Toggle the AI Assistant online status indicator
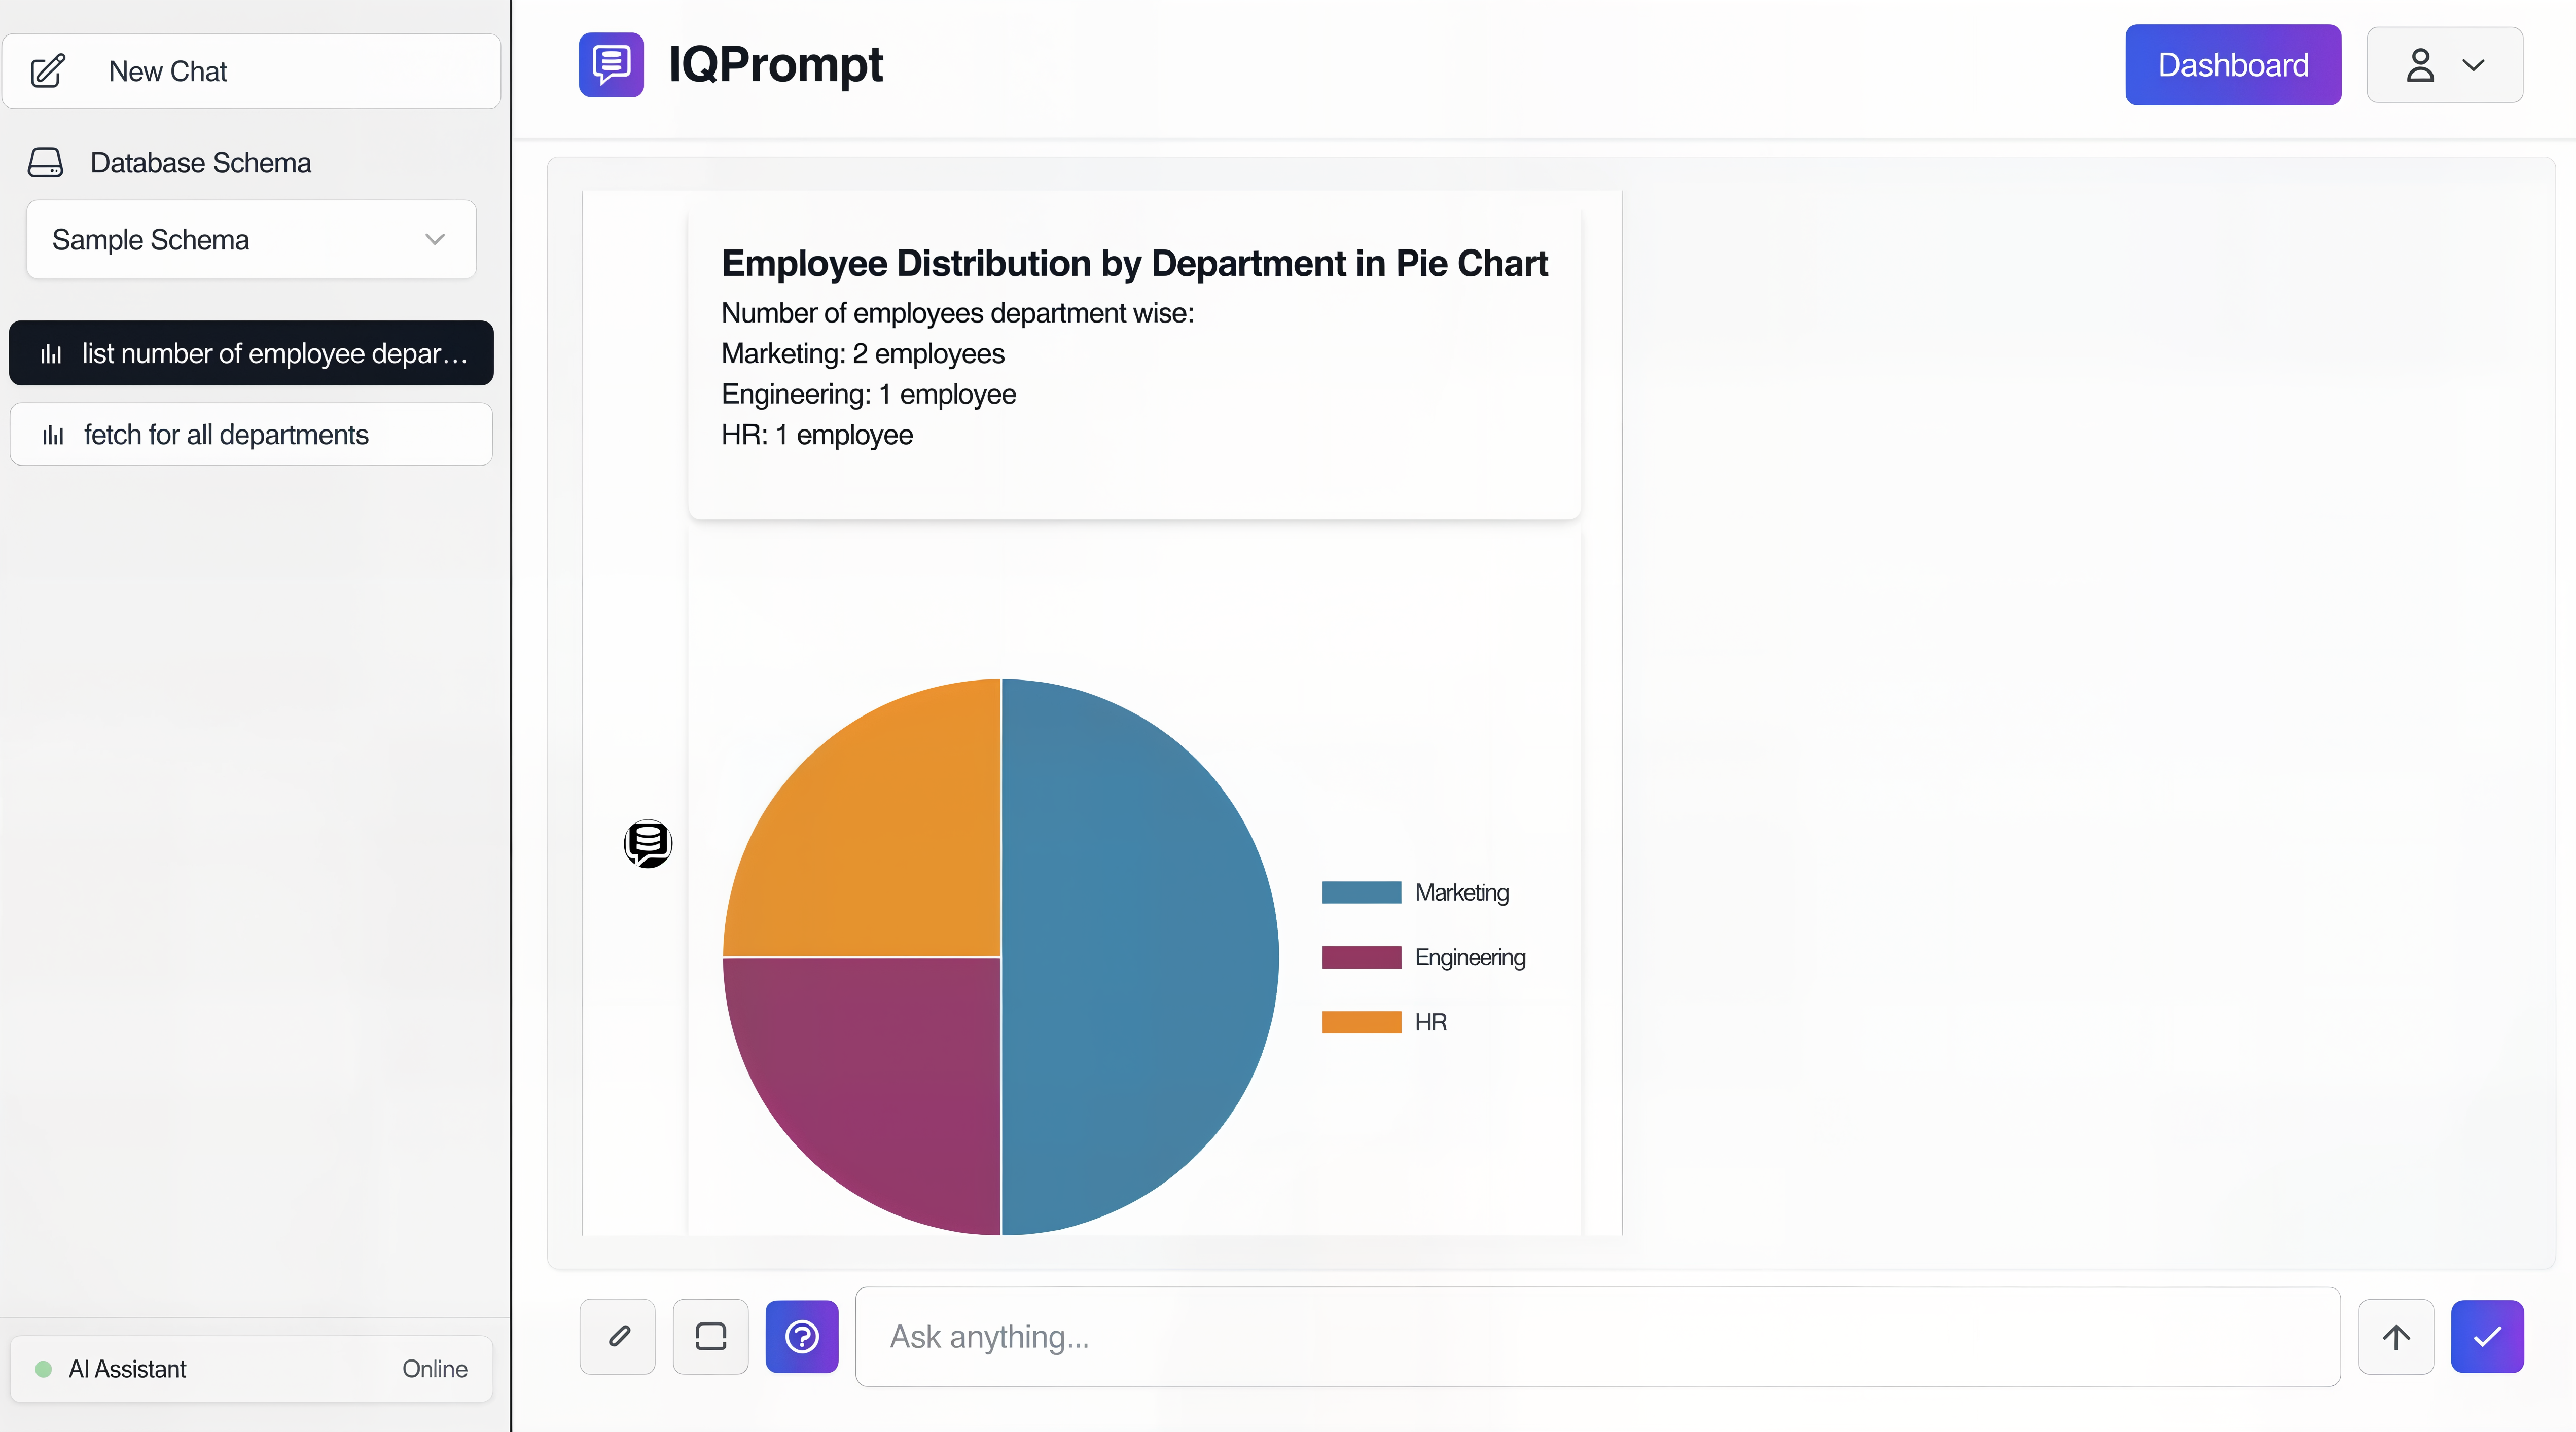Viewport: 2576px width, 1432px height. [42, 1369]
